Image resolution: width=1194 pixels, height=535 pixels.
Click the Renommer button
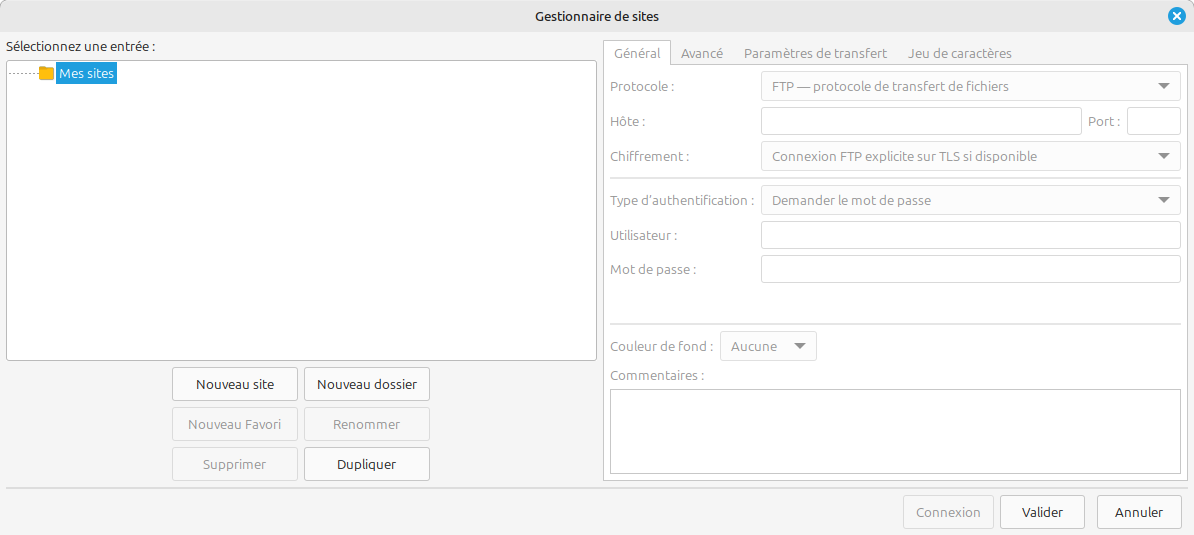367,424
